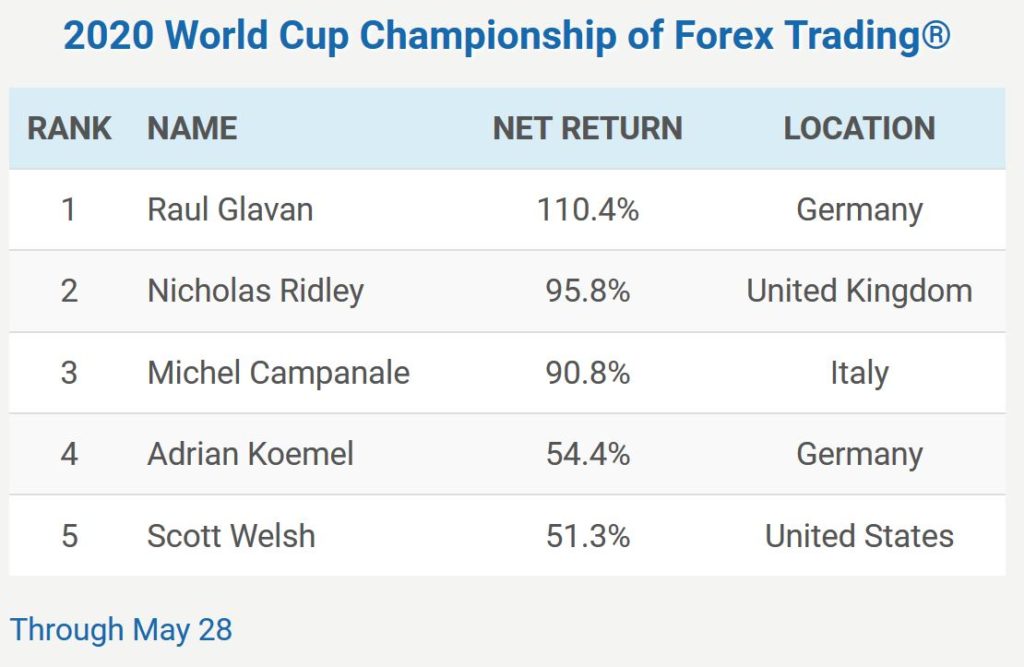Viewport: 1024px width, 667px height.
Task: Click the 110.4% net return value
Action: (588, 210)
